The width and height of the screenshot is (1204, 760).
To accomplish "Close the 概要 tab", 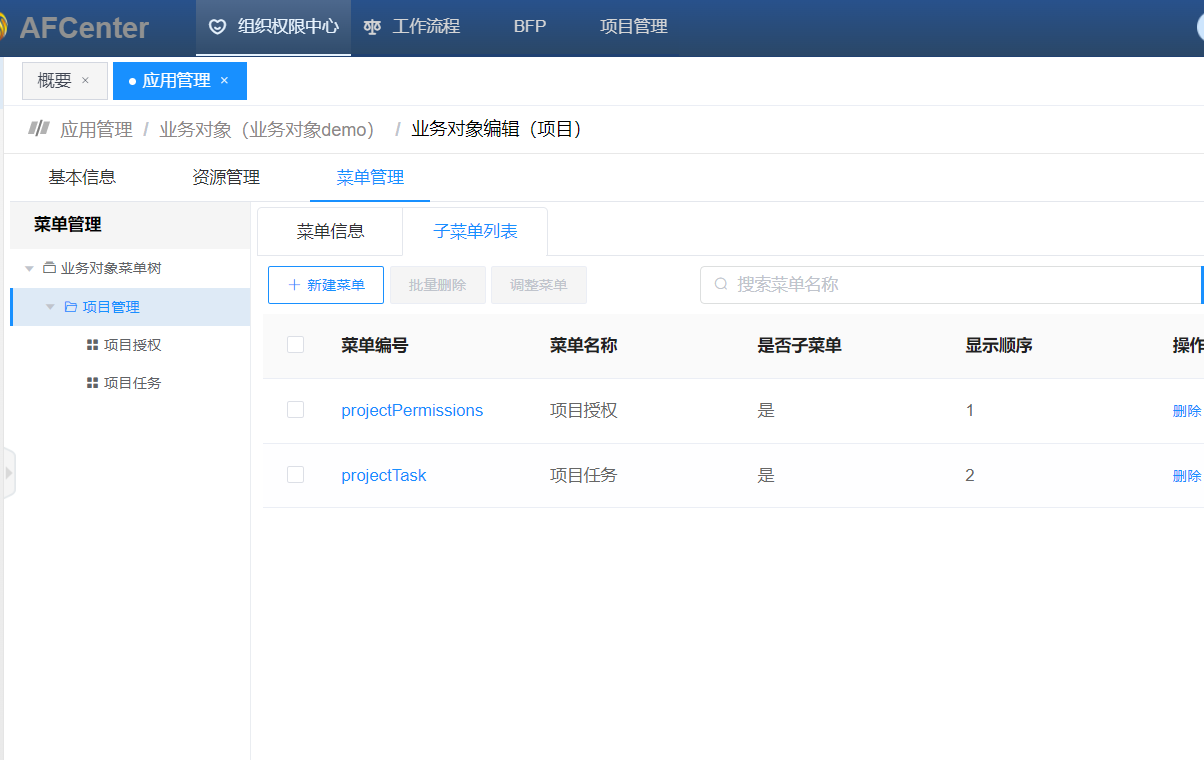I will (85, 81).
